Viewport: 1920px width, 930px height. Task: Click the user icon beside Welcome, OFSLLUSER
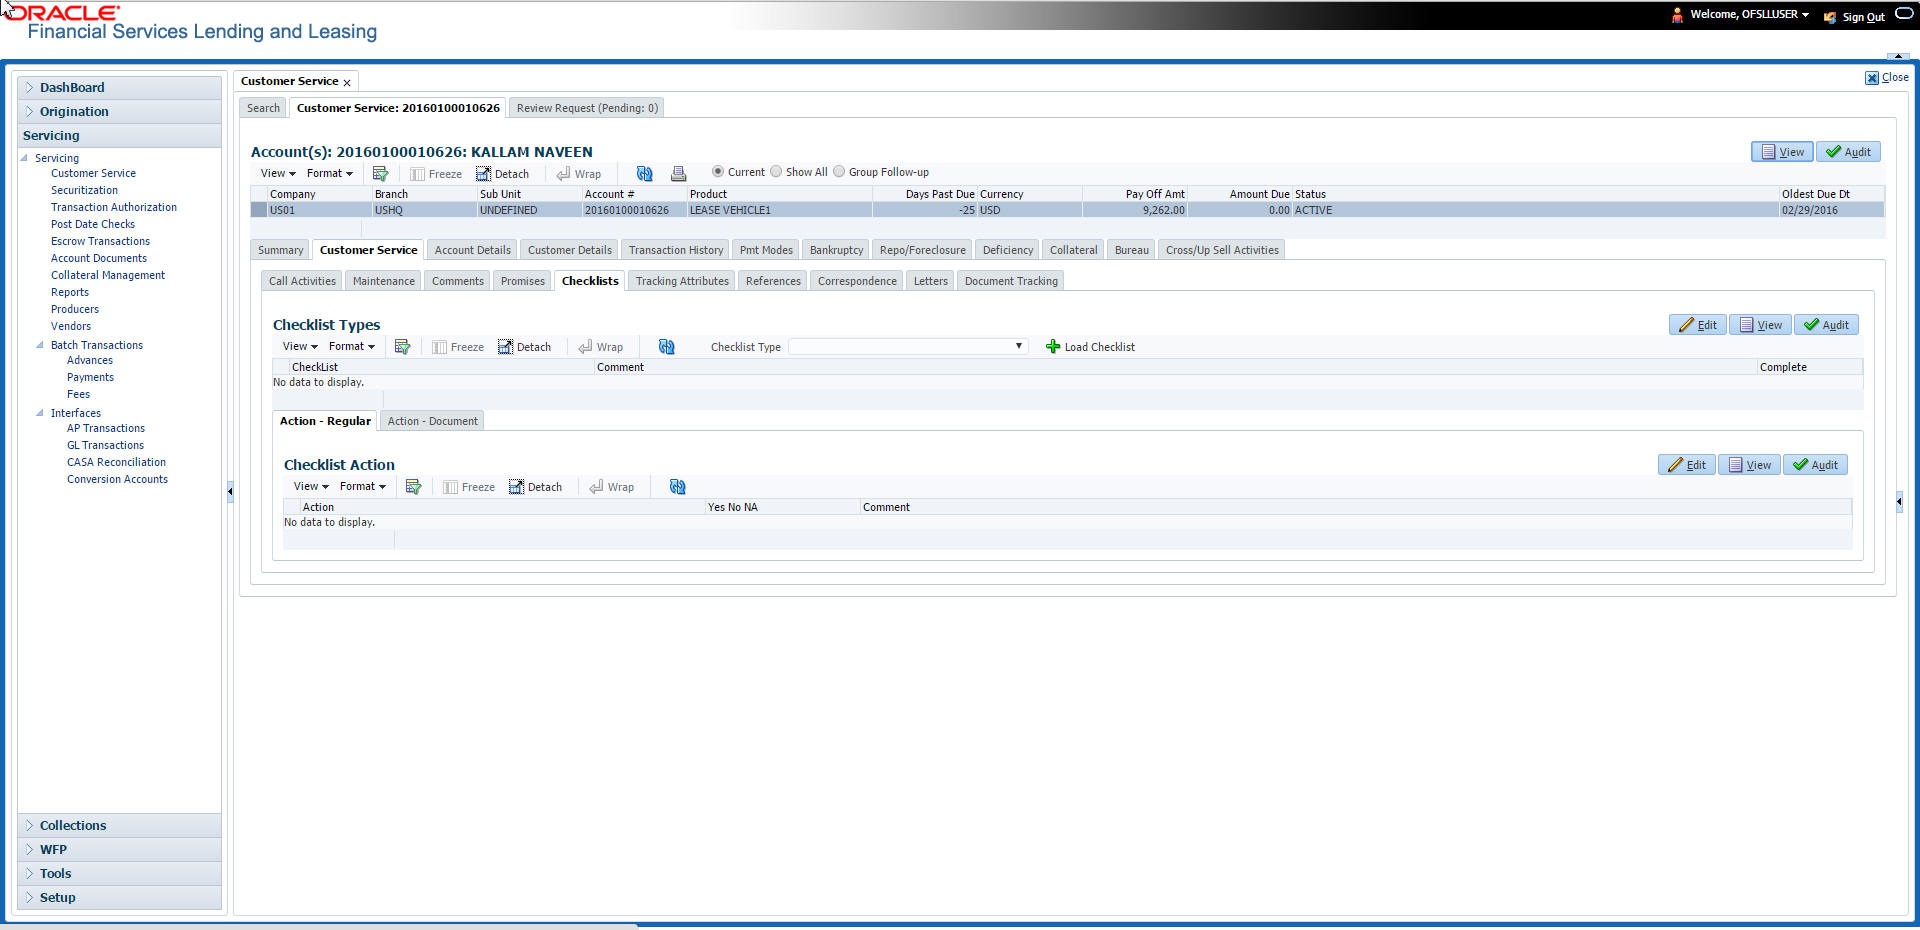pyautogui.click(x=1677, y=15)
